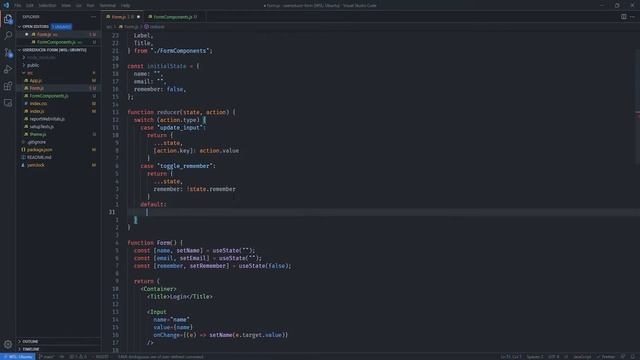
Task: Open the Terminal menu
Action: click(x=108, y=6)
